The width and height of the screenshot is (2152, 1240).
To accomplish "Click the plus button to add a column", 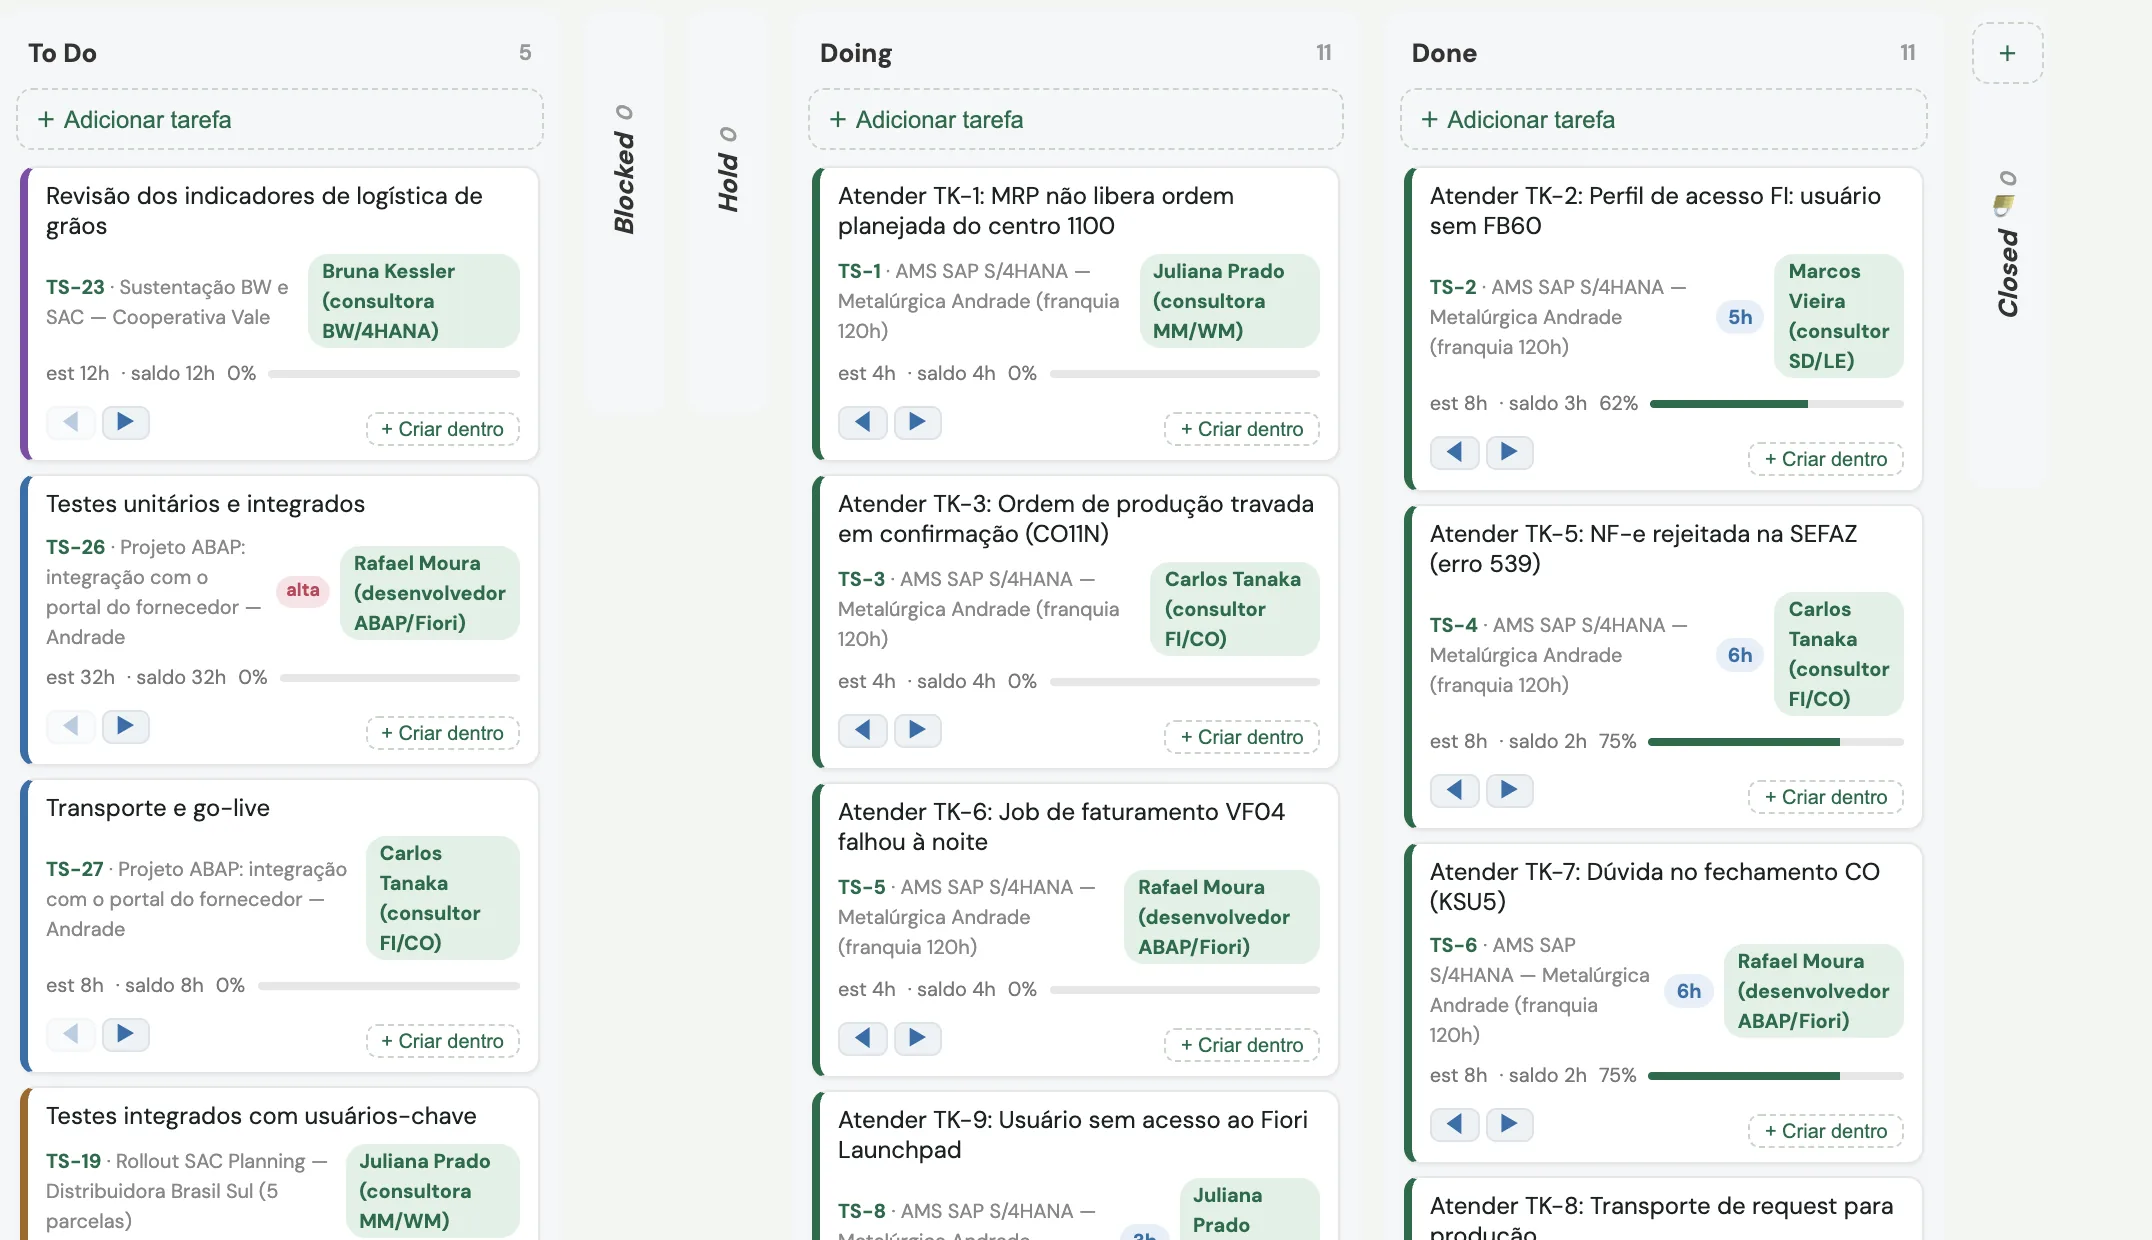I will (x=2007, y=53).
